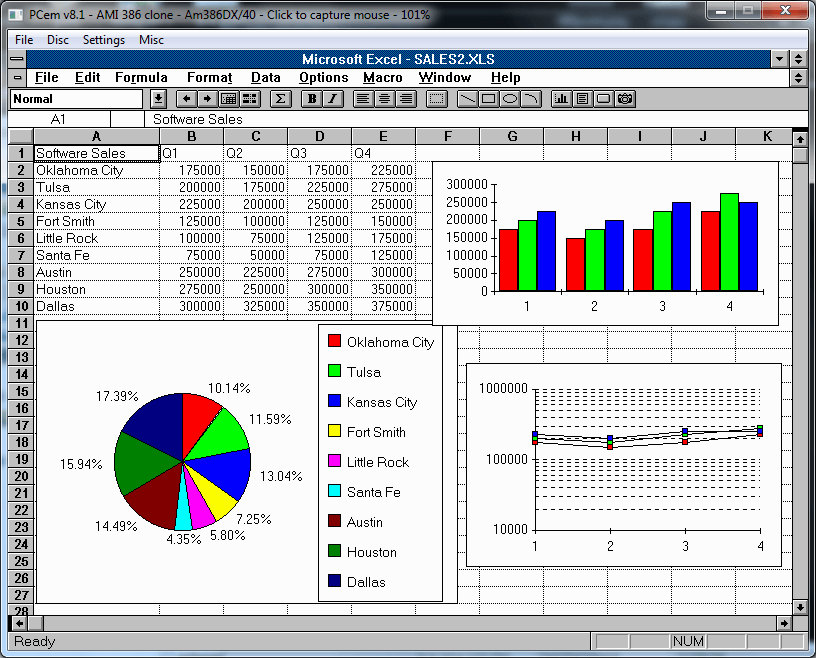The height and width of the screenshot is (658, 816).
Task: Click the horizontal scrollbar right arrow
Action: pos(784,623)
